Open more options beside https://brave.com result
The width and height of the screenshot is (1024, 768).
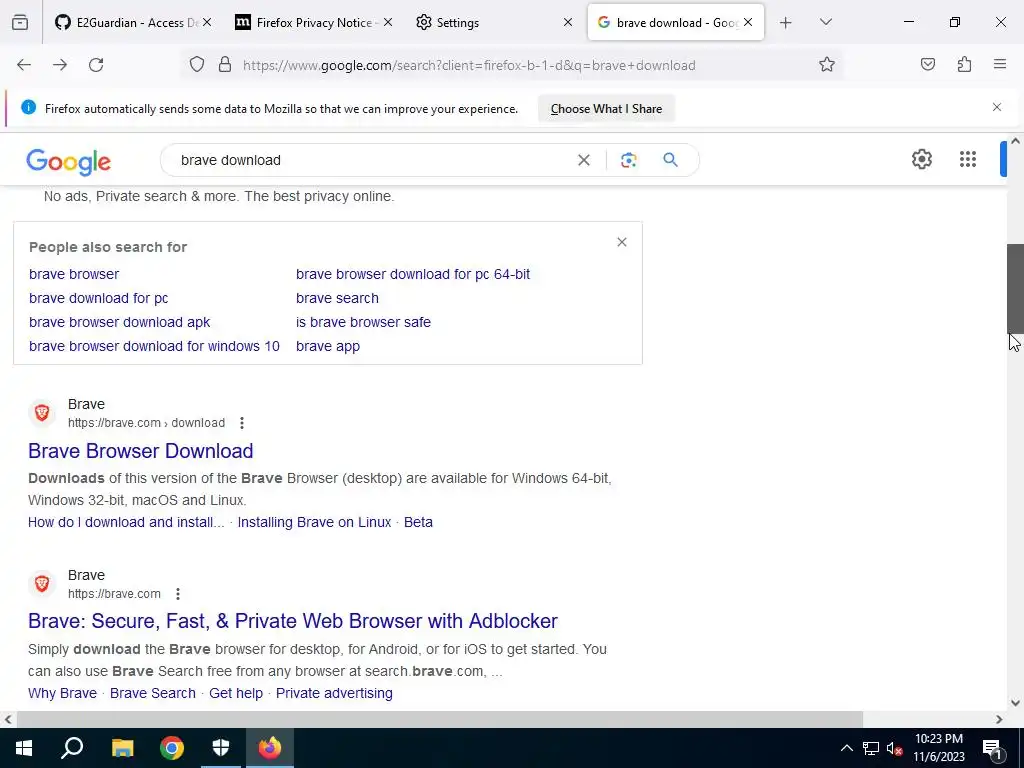(x=178, y=594)
